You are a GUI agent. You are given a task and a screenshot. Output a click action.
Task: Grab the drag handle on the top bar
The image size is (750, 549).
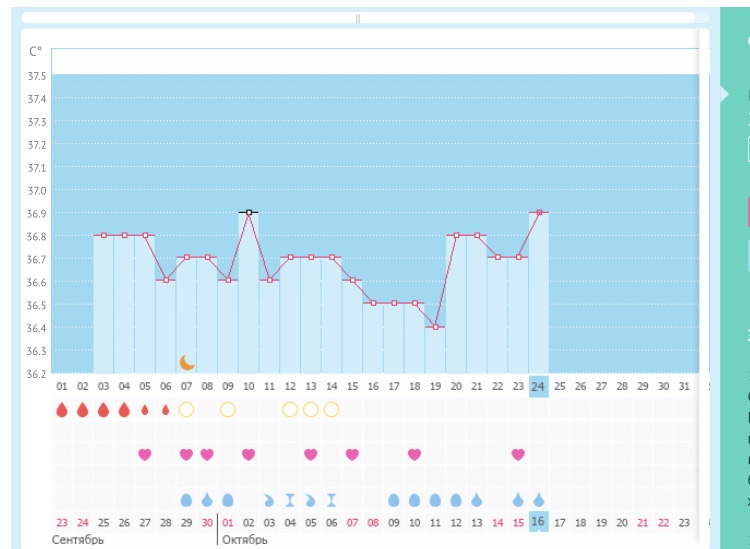358,18
